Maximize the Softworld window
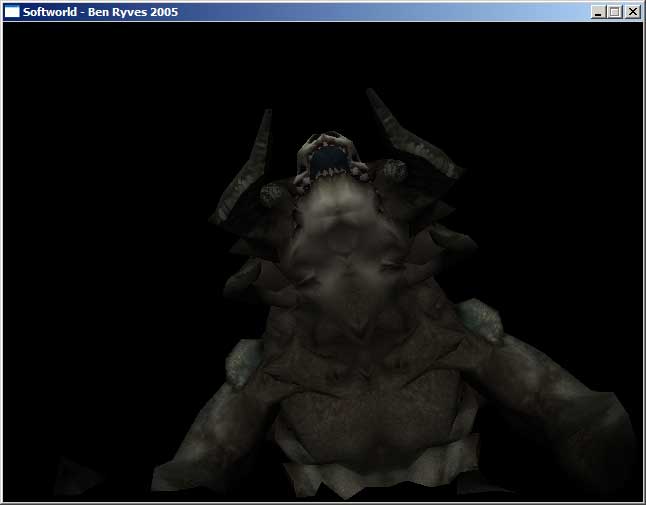 [x=614, y=12]
